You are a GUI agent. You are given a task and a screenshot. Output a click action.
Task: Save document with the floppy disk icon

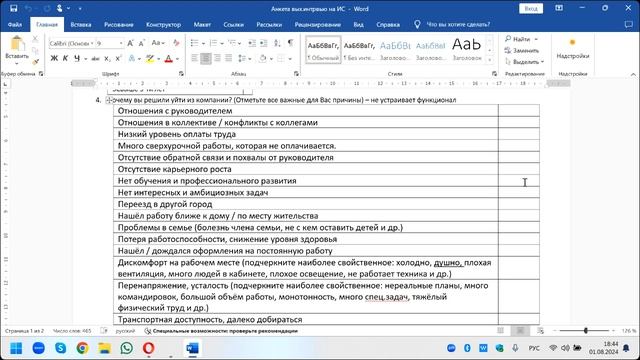13,8
